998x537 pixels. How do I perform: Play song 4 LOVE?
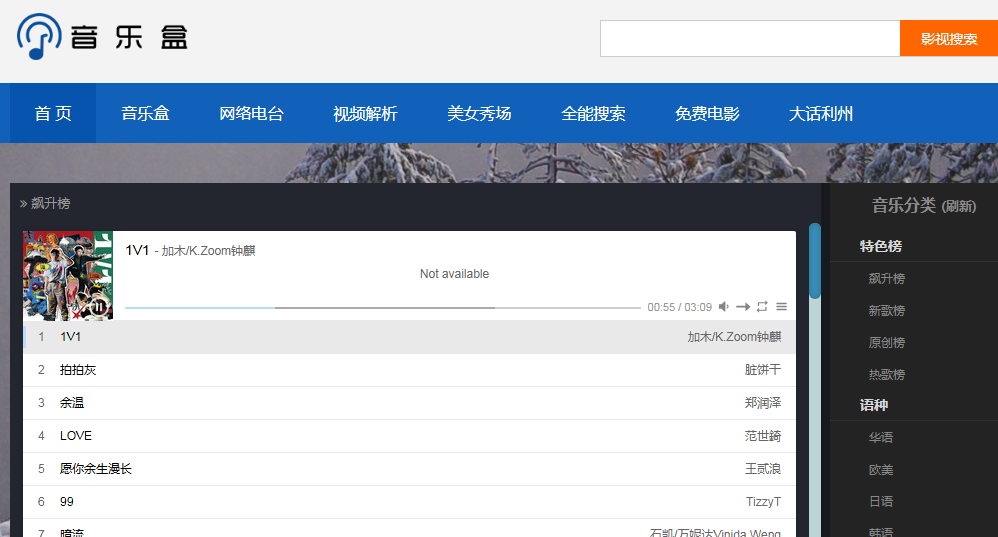click(409, 436)
